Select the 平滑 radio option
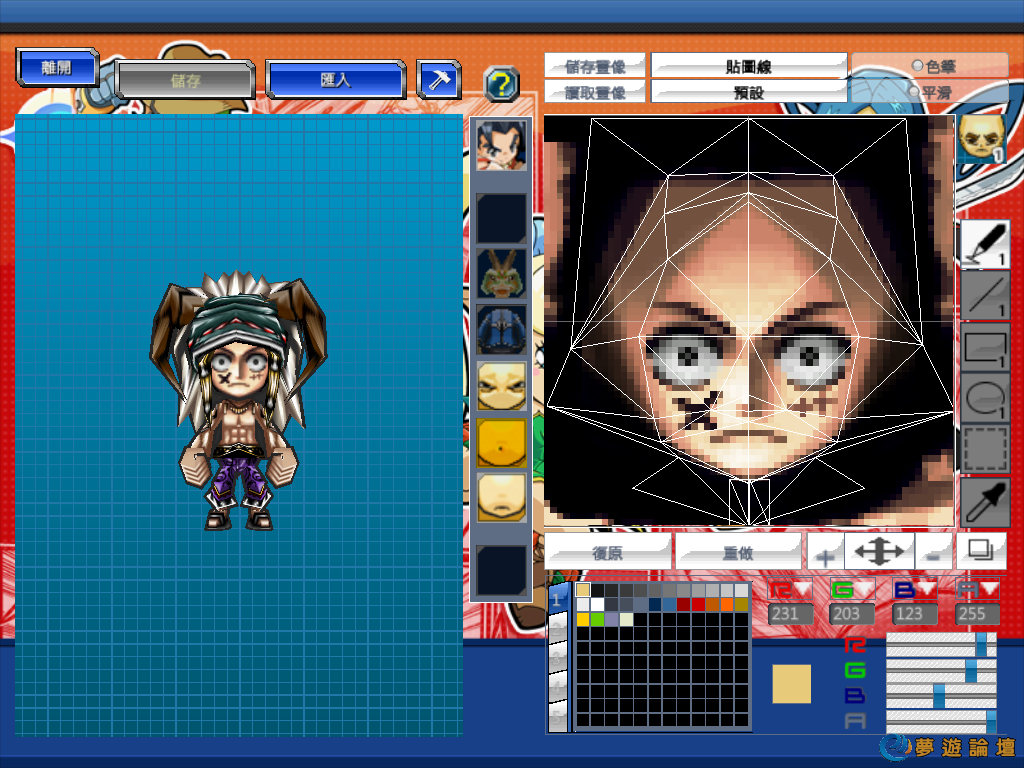The width and height of the screenshot is (1024, 768). tap(929, 92)
